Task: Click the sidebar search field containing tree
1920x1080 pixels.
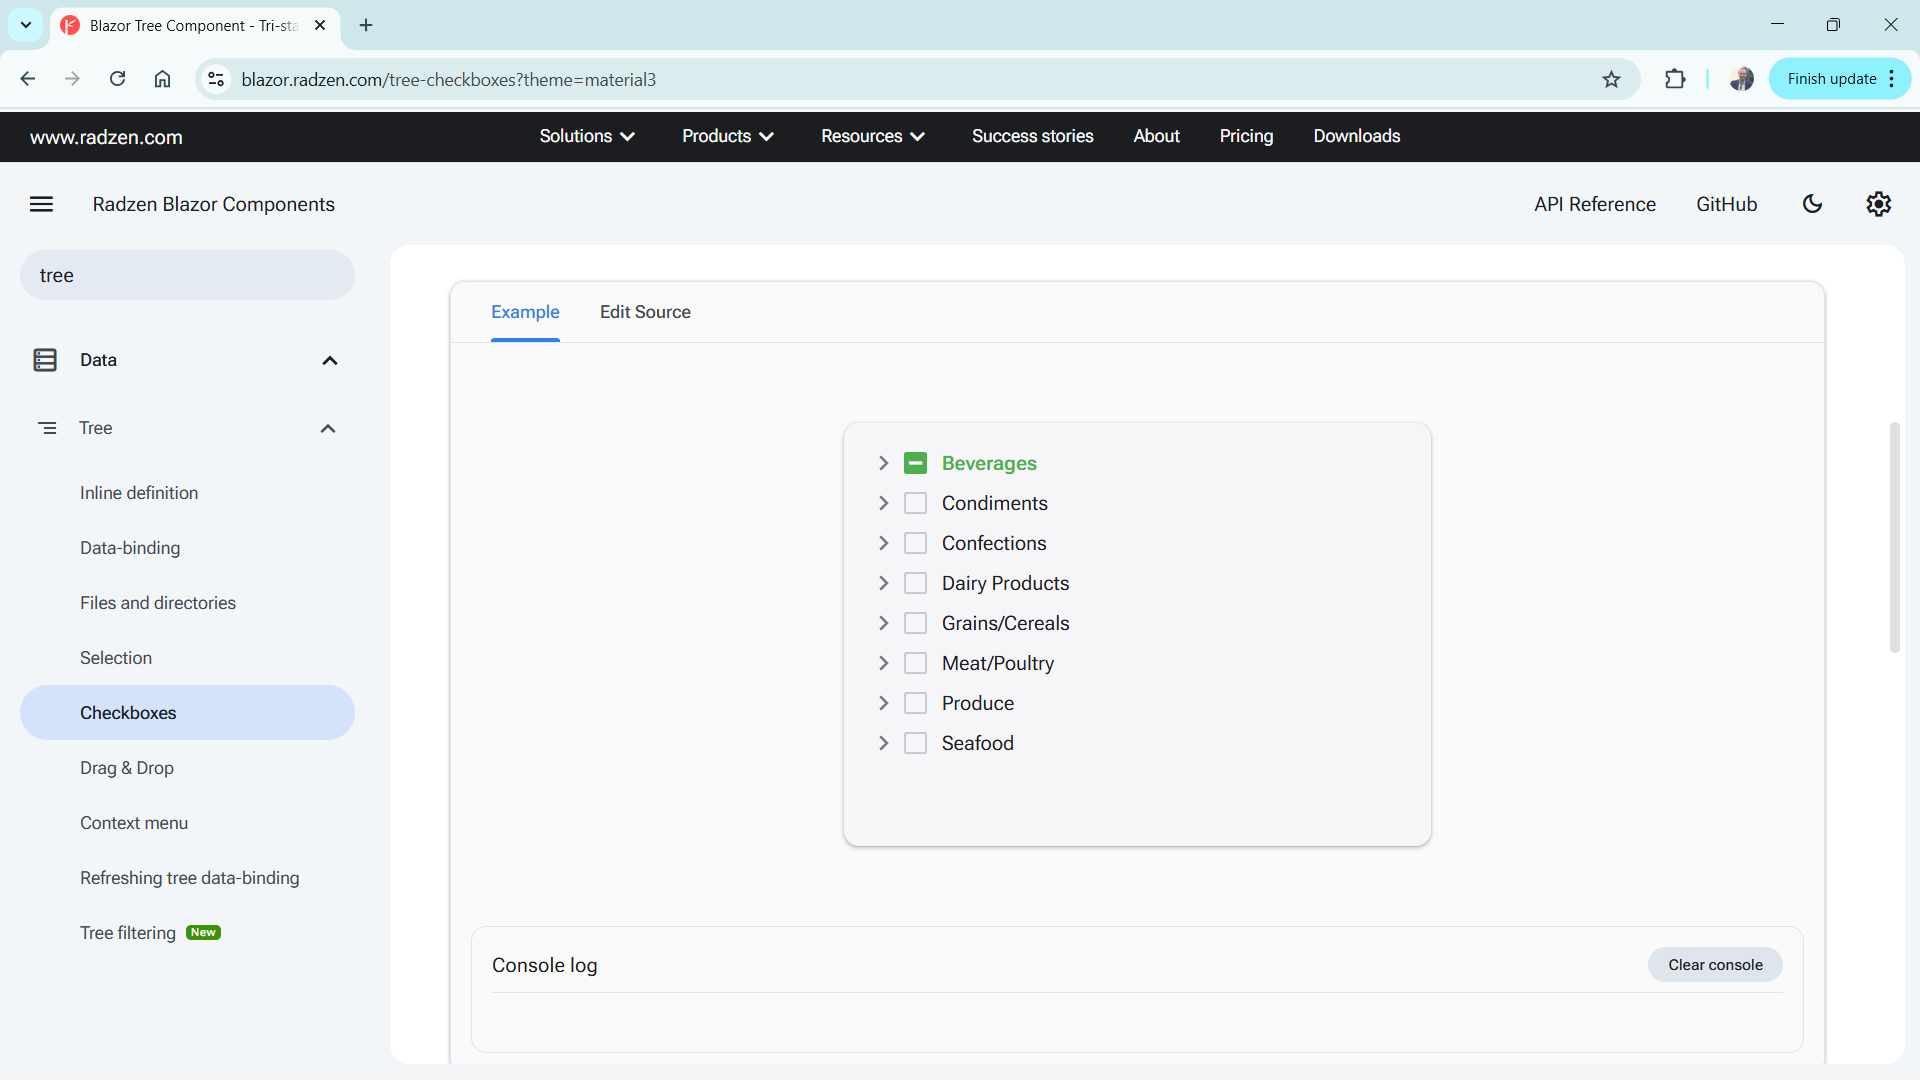Action: point(186,275)
